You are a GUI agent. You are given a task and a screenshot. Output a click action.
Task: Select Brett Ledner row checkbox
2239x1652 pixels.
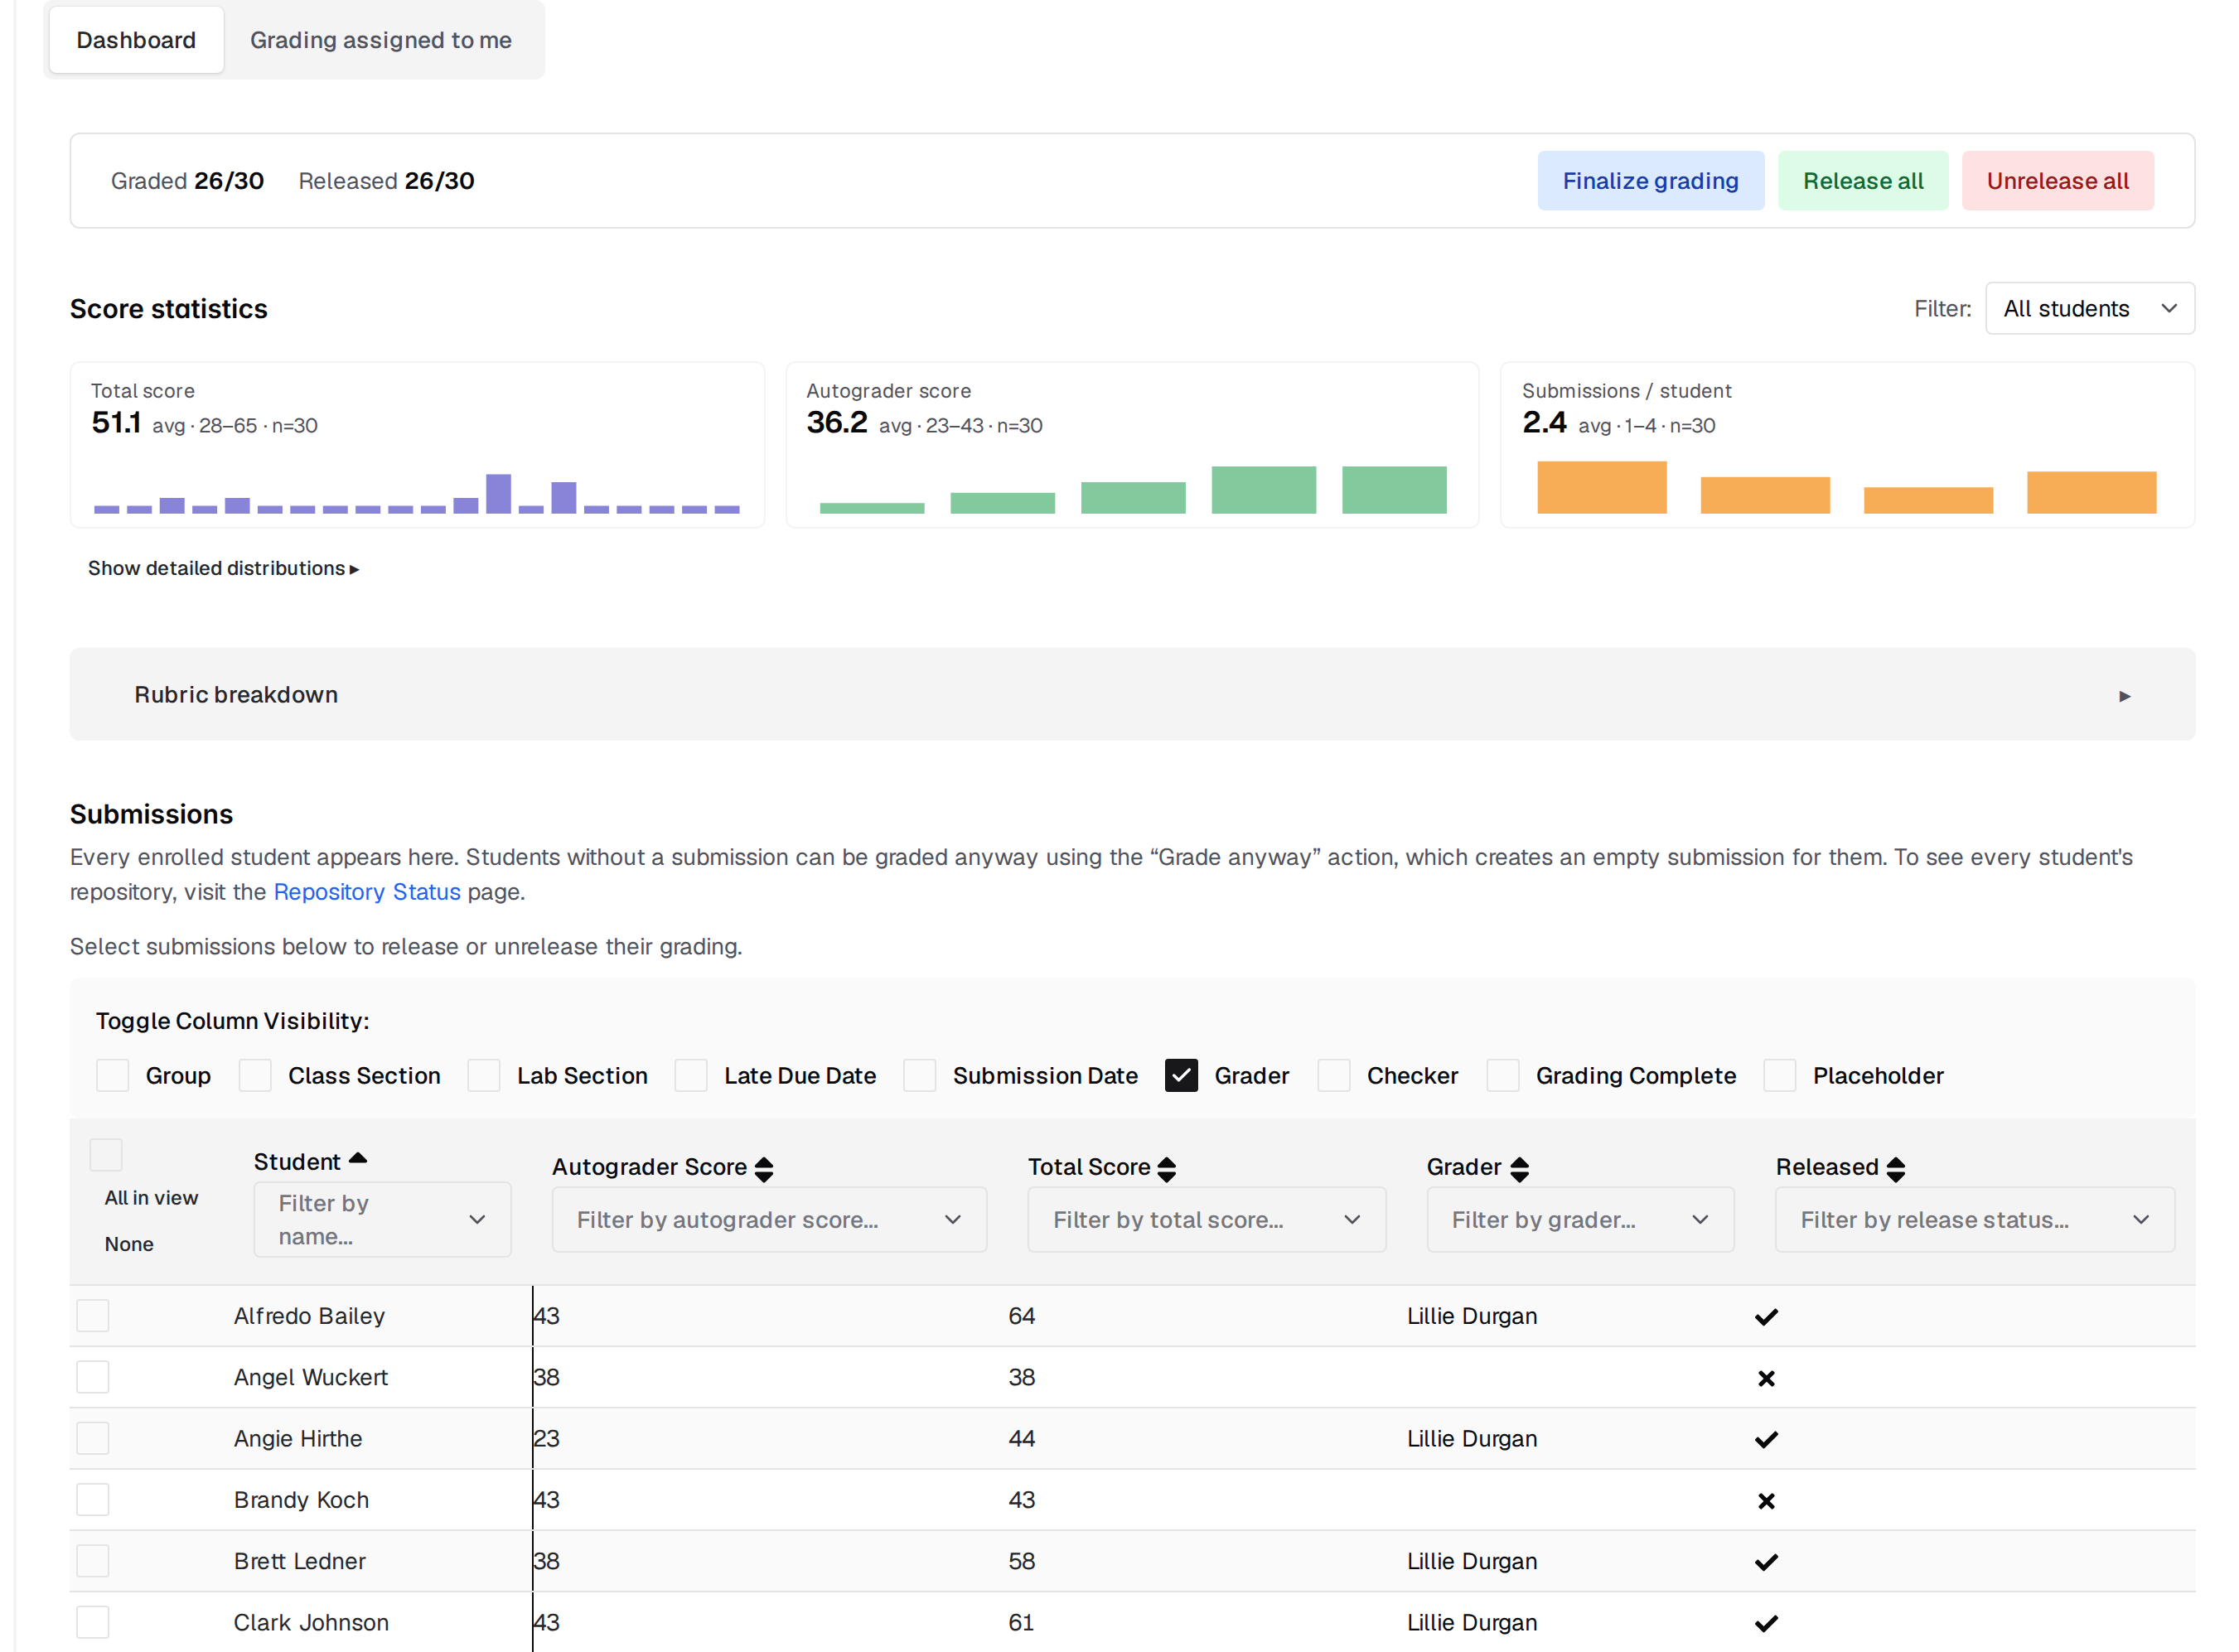pyautogui.click(x=93, y=1561)
